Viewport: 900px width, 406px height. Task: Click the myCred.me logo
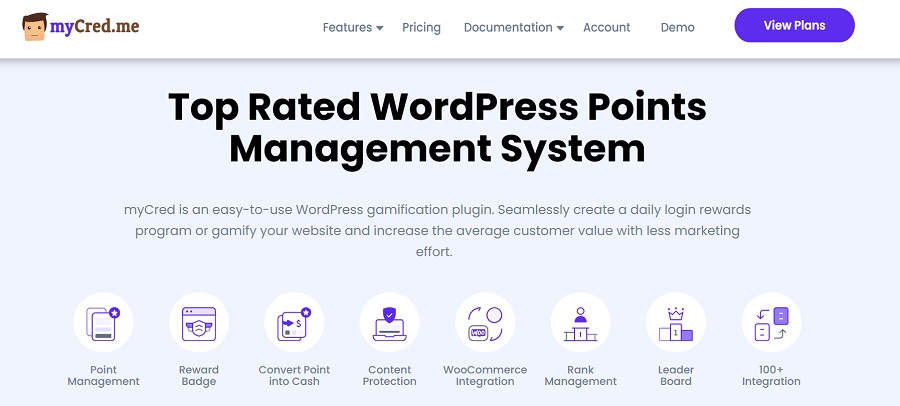[x=81, y=26]
